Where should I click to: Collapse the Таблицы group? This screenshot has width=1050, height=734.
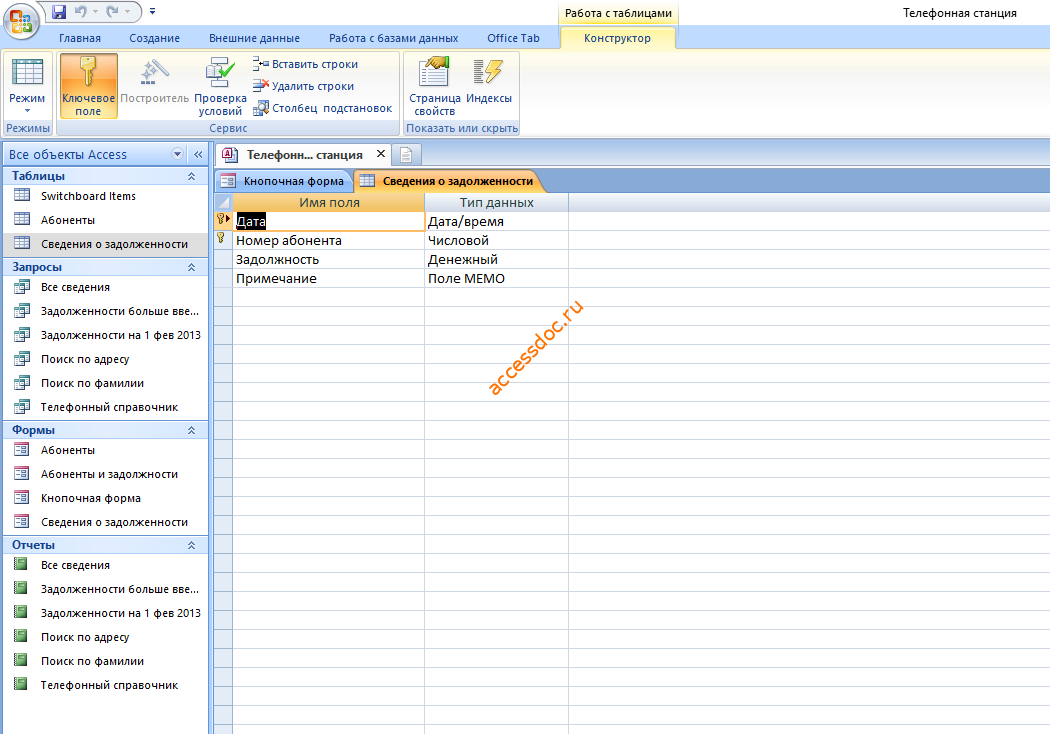pos(192,176)
